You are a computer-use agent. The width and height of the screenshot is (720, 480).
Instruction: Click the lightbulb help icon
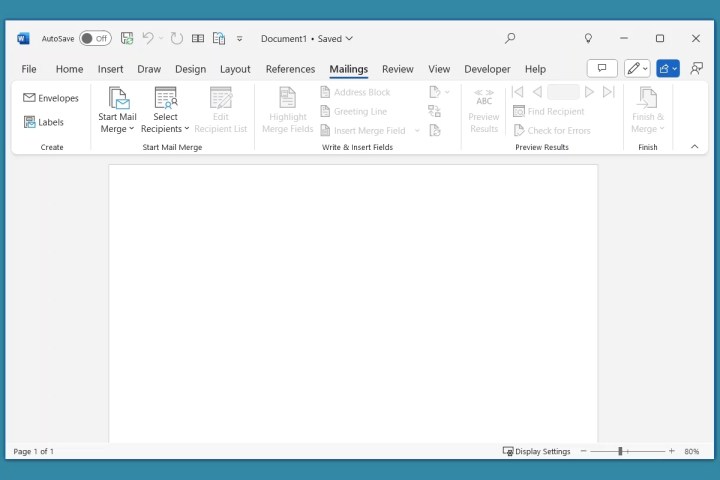(x=588, y=38)
